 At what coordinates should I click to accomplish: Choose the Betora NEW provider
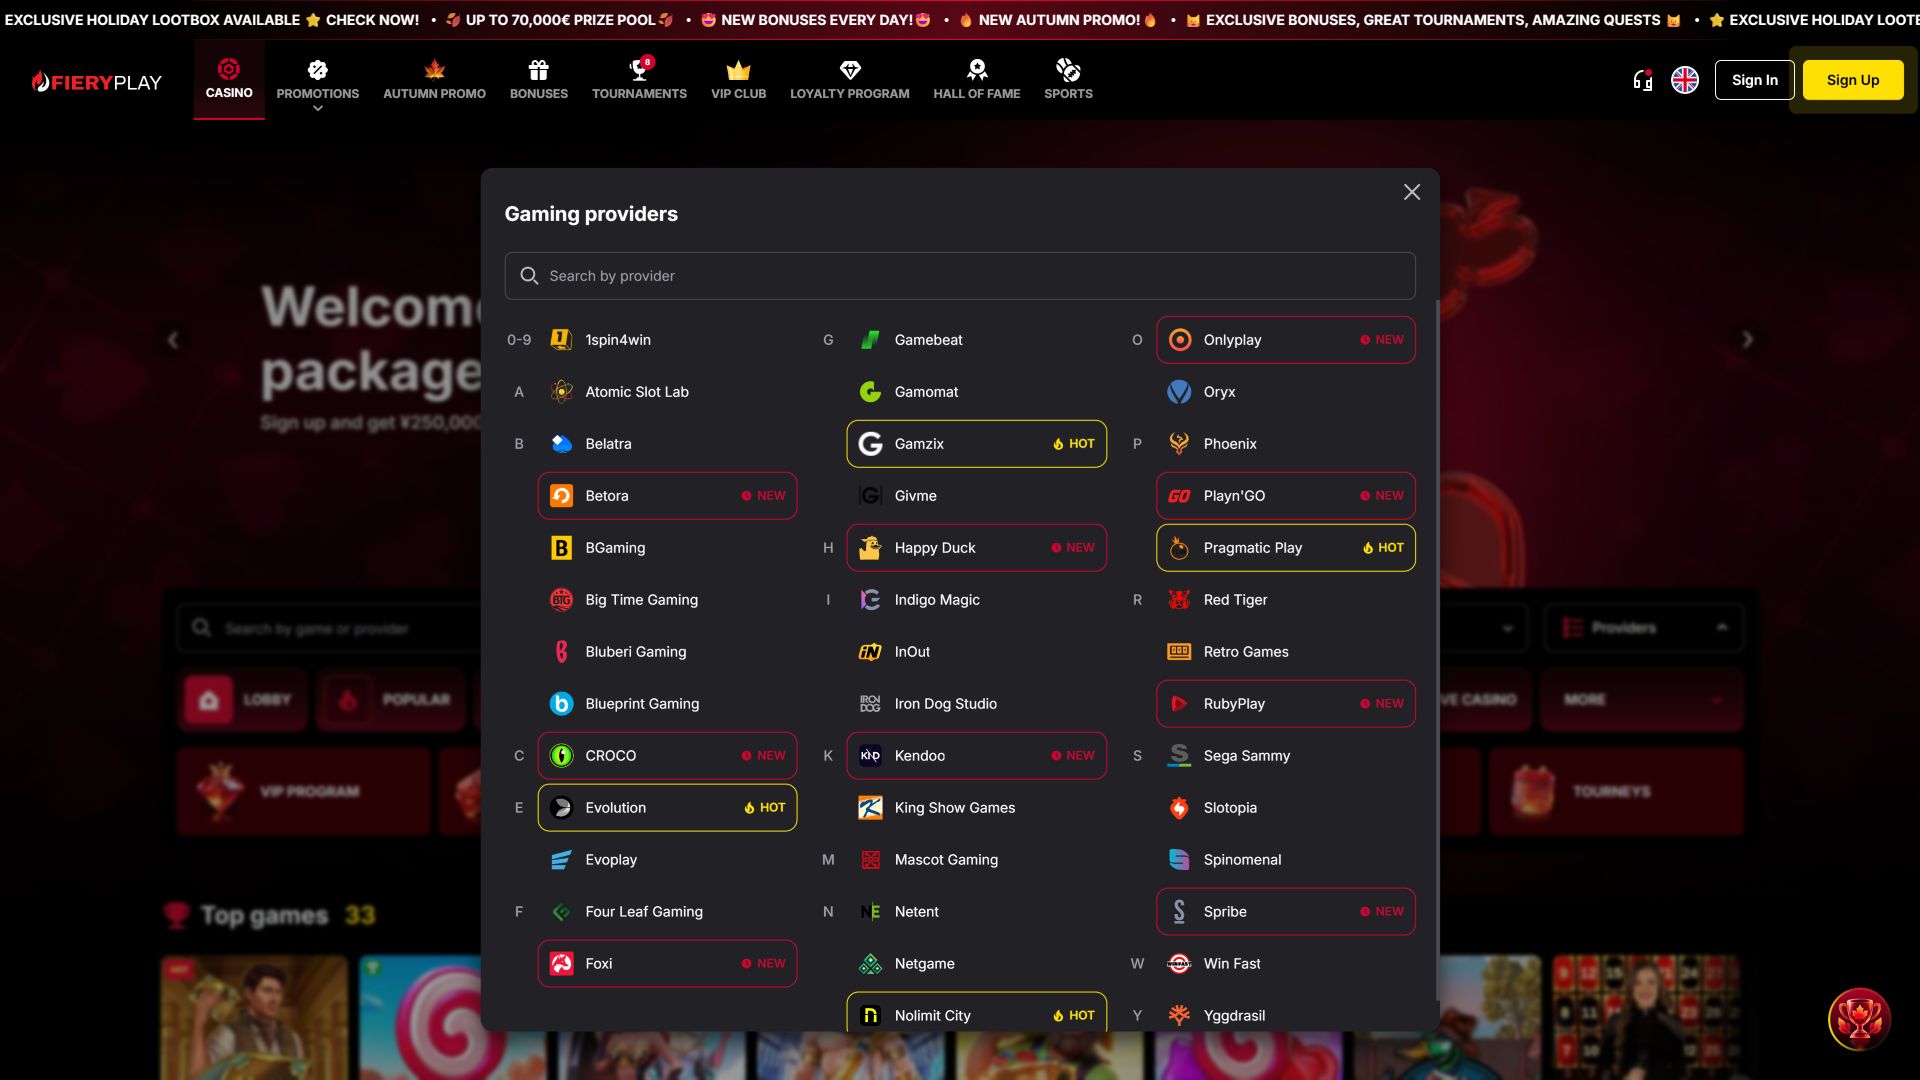pyautogui.click(x=667, y=496)
